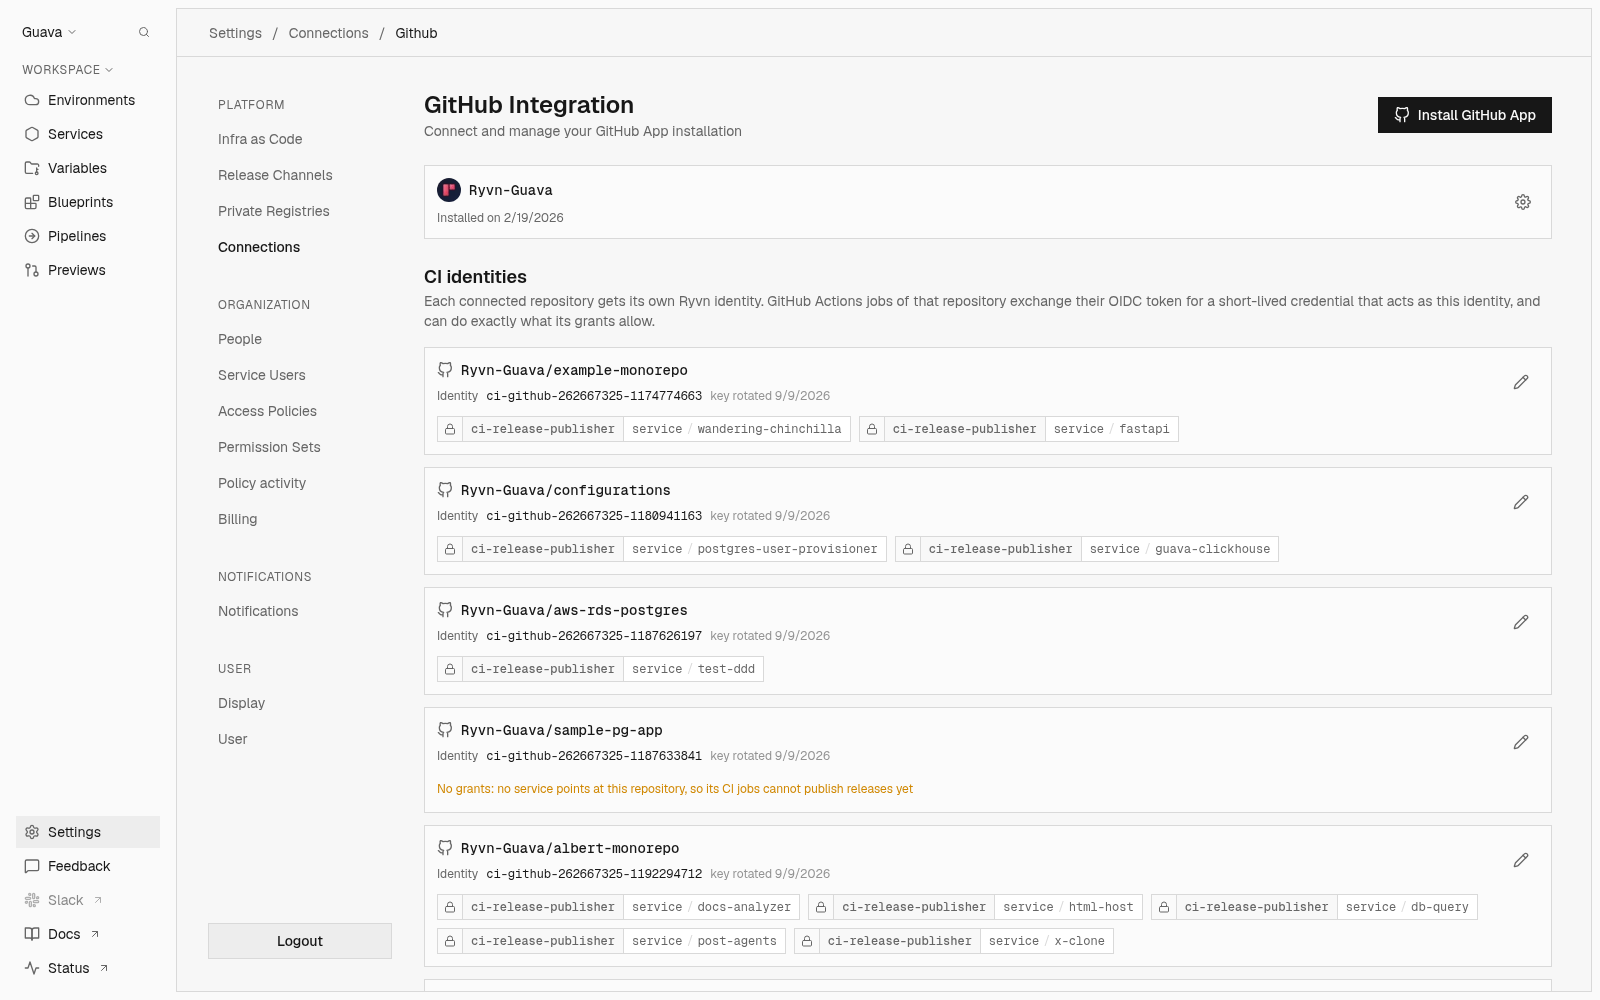Screen dimensions: 1600x1000
Task: Open Blueprints in the sidebar
Action: pos(88,202)
